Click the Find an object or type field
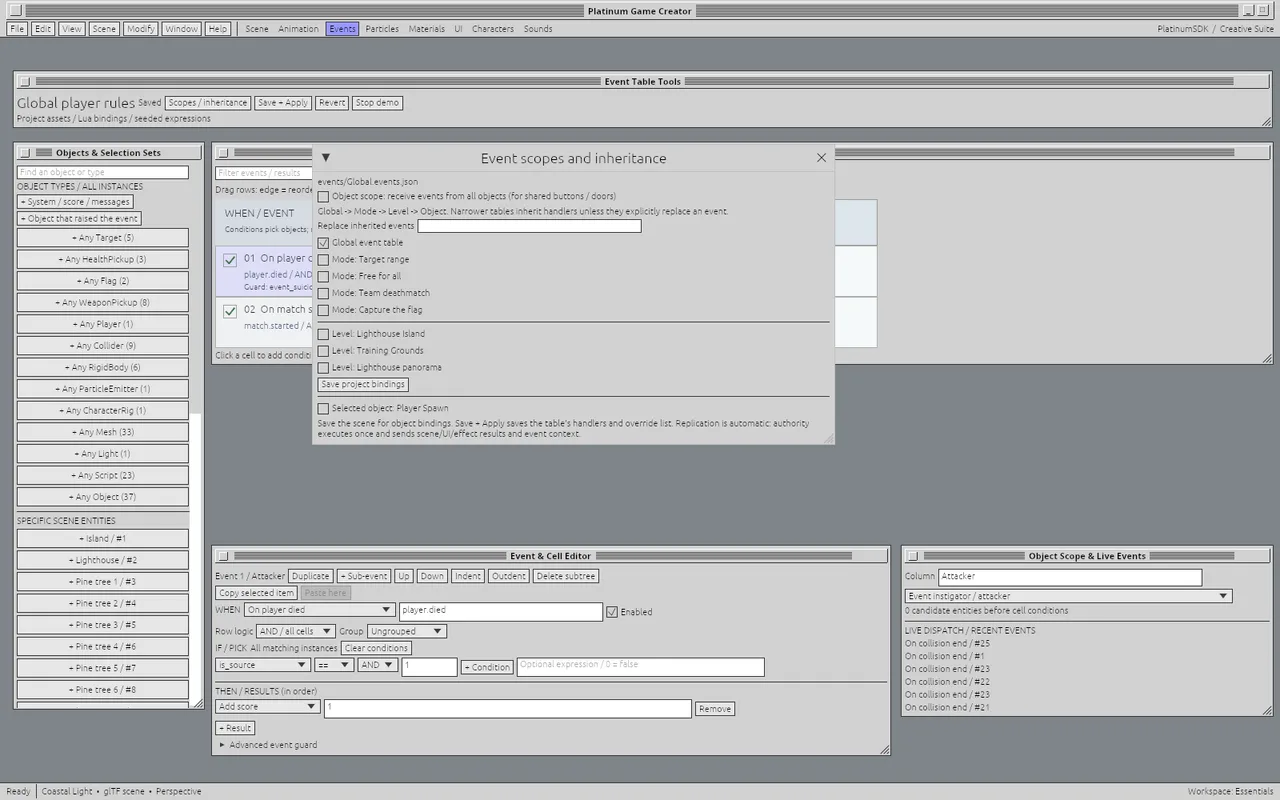Viewport: 1280px width, 800px height. point(103,173)
